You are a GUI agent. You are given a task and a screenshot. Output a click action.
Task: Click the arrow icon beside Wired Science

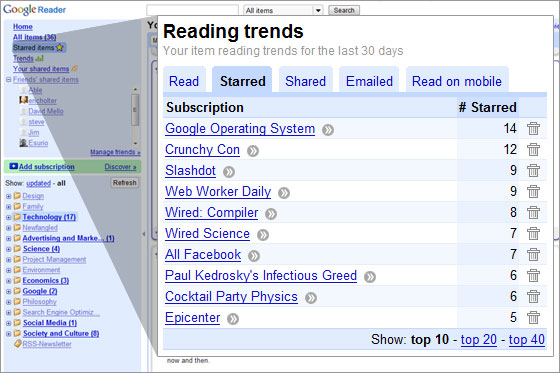263,235
